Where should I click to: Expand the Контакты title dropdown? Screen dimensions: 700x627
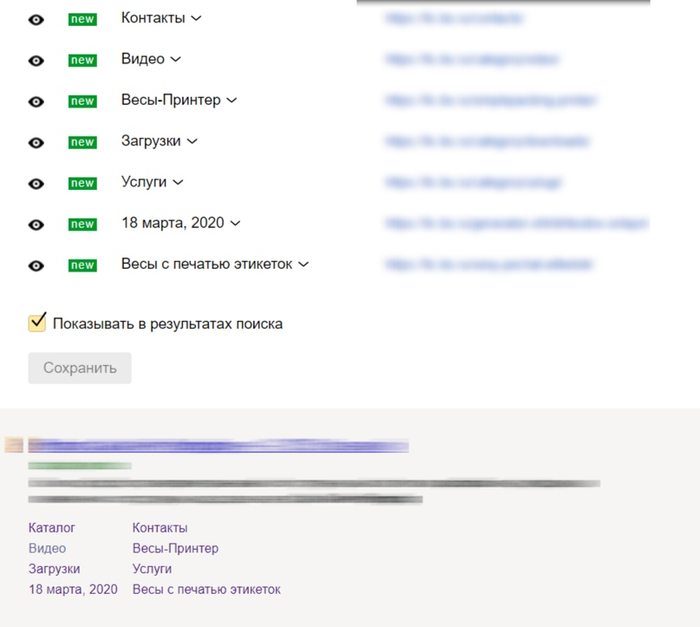(x=196, y=18)
